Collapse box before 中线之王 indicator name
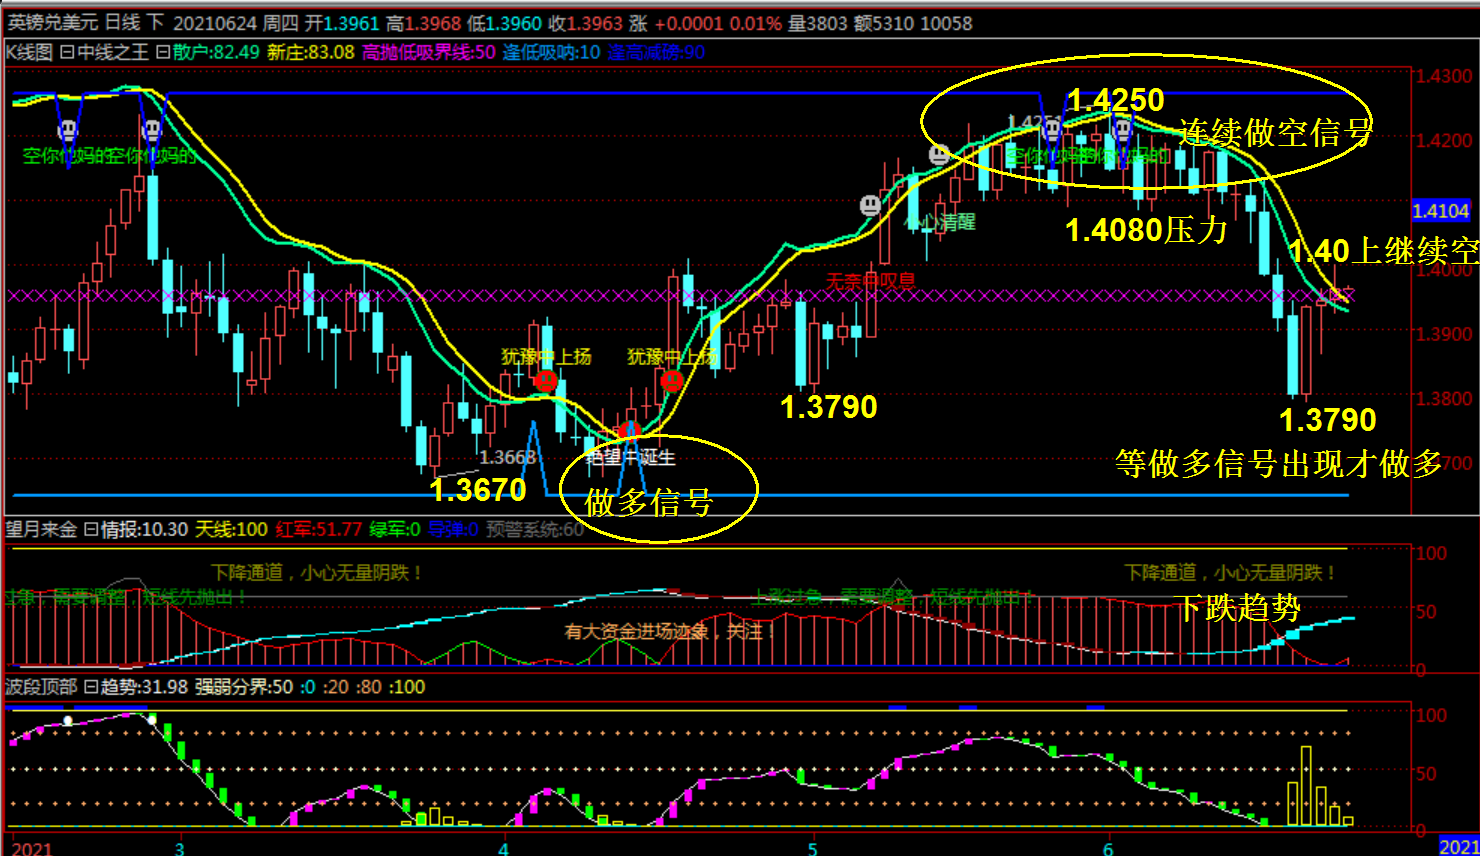The height and width of the screenshot is (856, 1480). point(66,52)
